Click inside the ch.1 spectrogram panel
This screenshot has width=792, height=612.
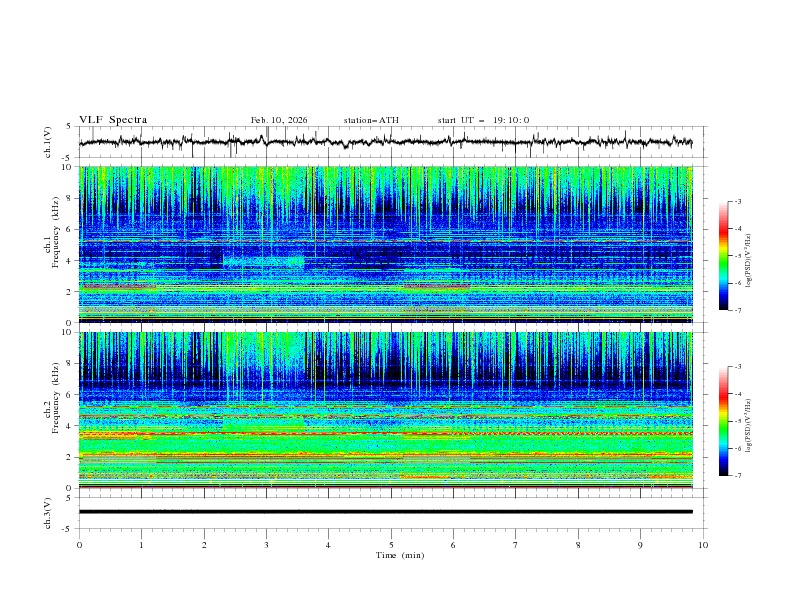tap(386, 244)
